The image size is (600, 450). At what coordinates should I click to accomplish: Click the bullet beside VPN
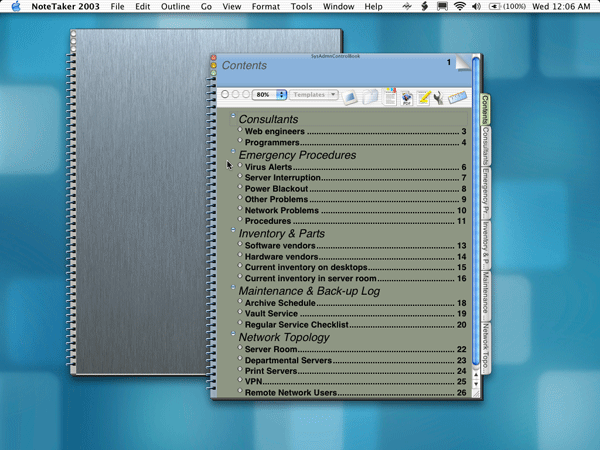point(240,380)
